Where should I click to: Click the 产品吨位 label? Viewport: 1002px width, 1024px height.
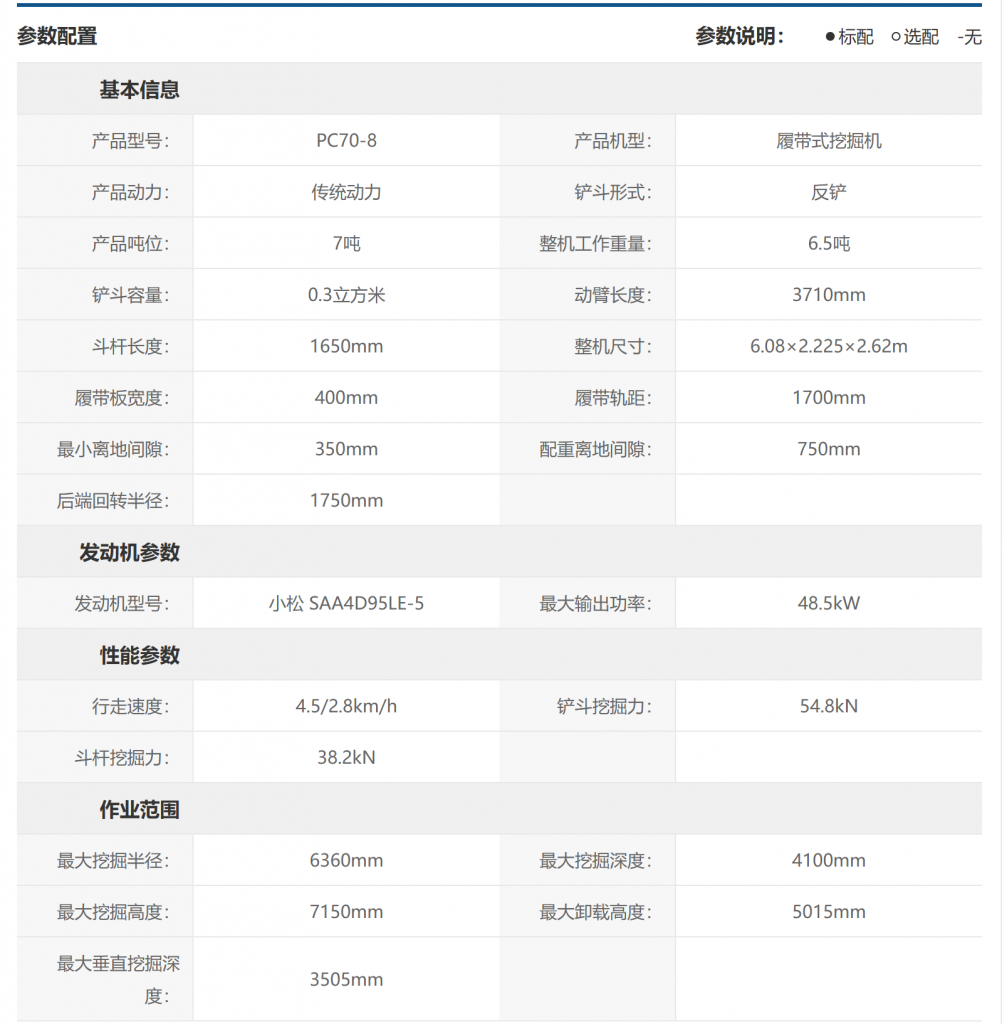point(130,244)
